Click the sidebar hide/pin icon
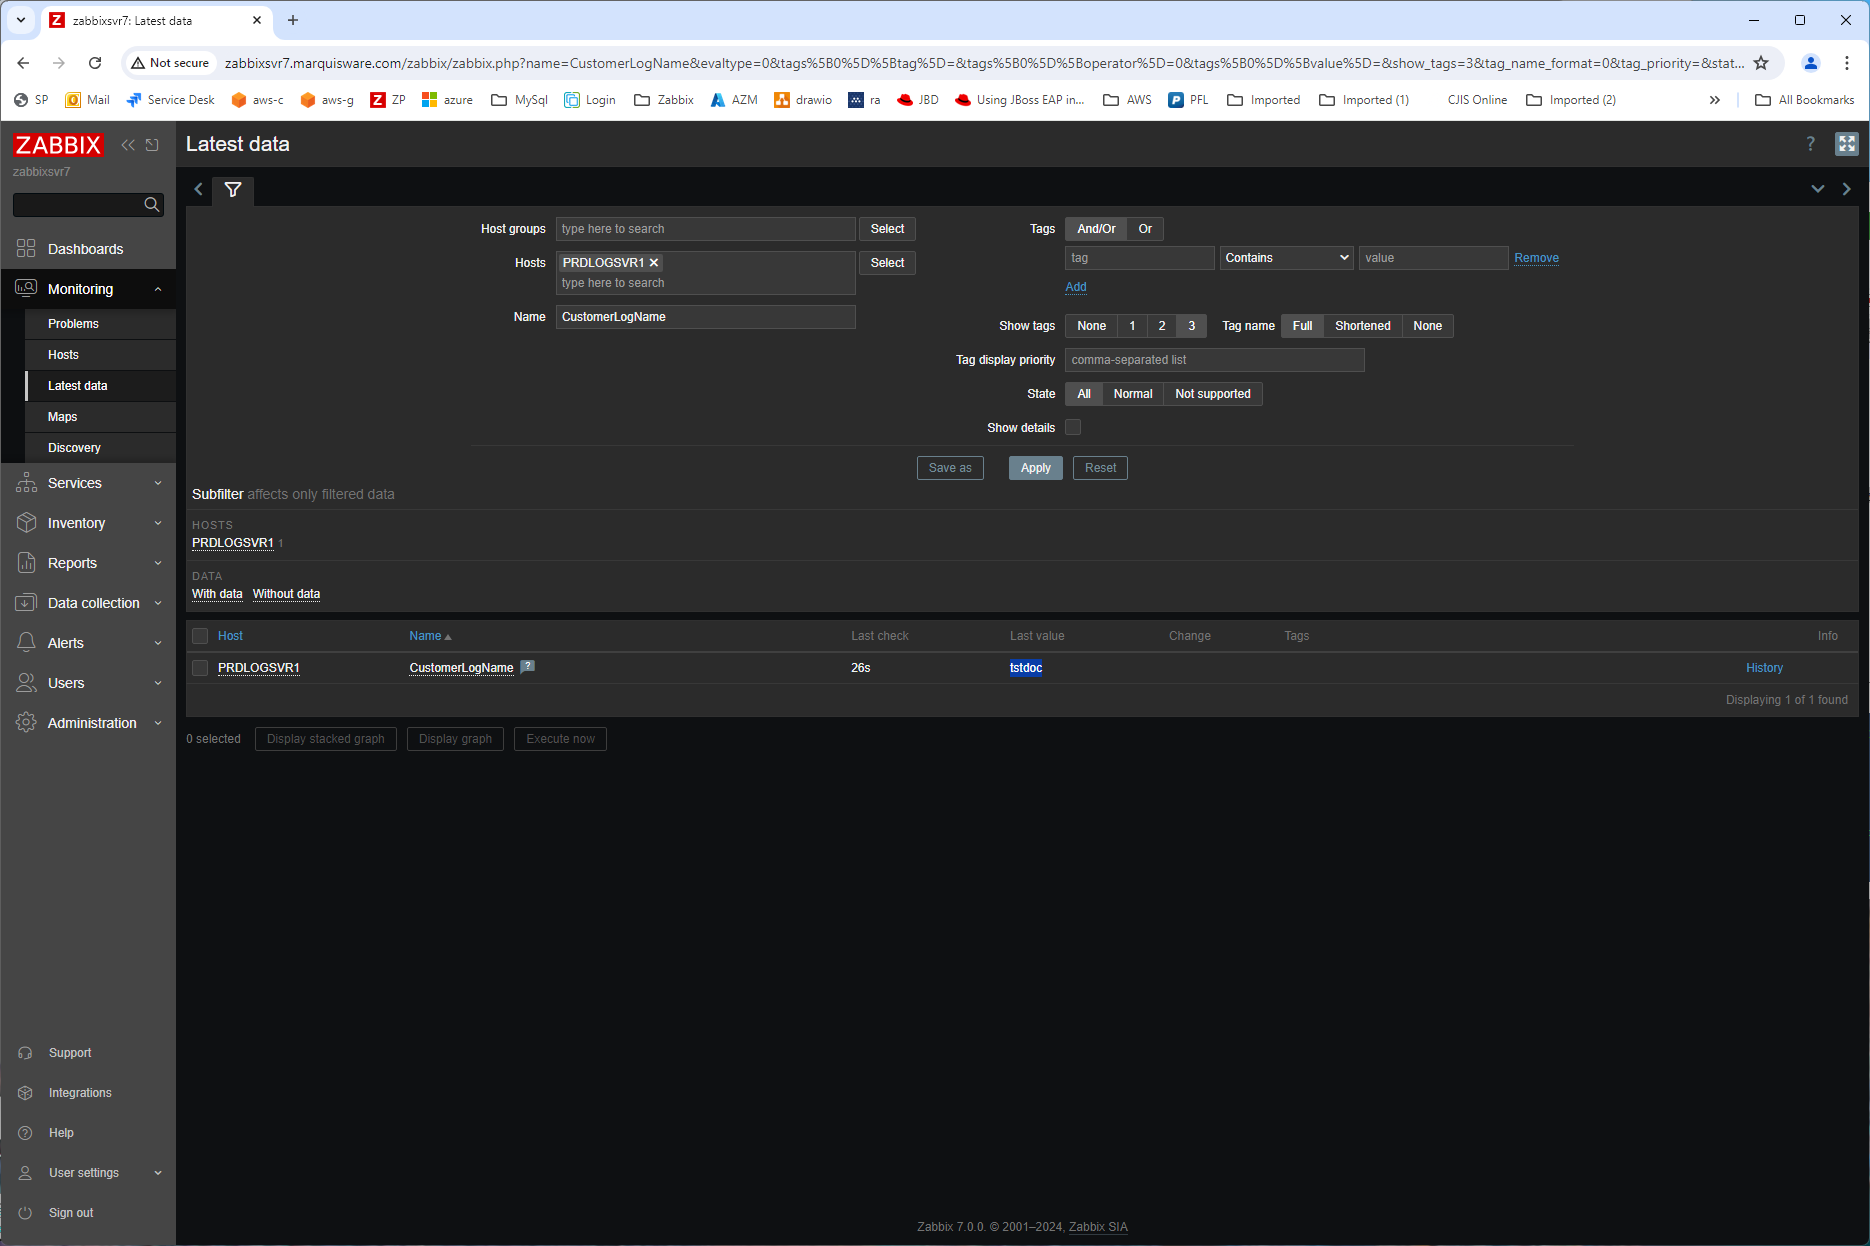The height and width of the screenshot is (1246, 1870). pyautogui.click(x=152, y=145)
